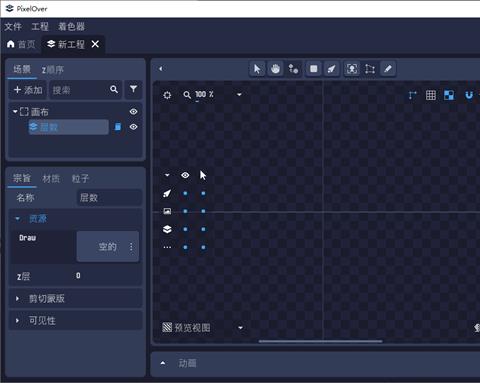This screenshot has width=480, height=383.
Task: Select the paper-plane tool in top toolbar
Action: point(332,69)
